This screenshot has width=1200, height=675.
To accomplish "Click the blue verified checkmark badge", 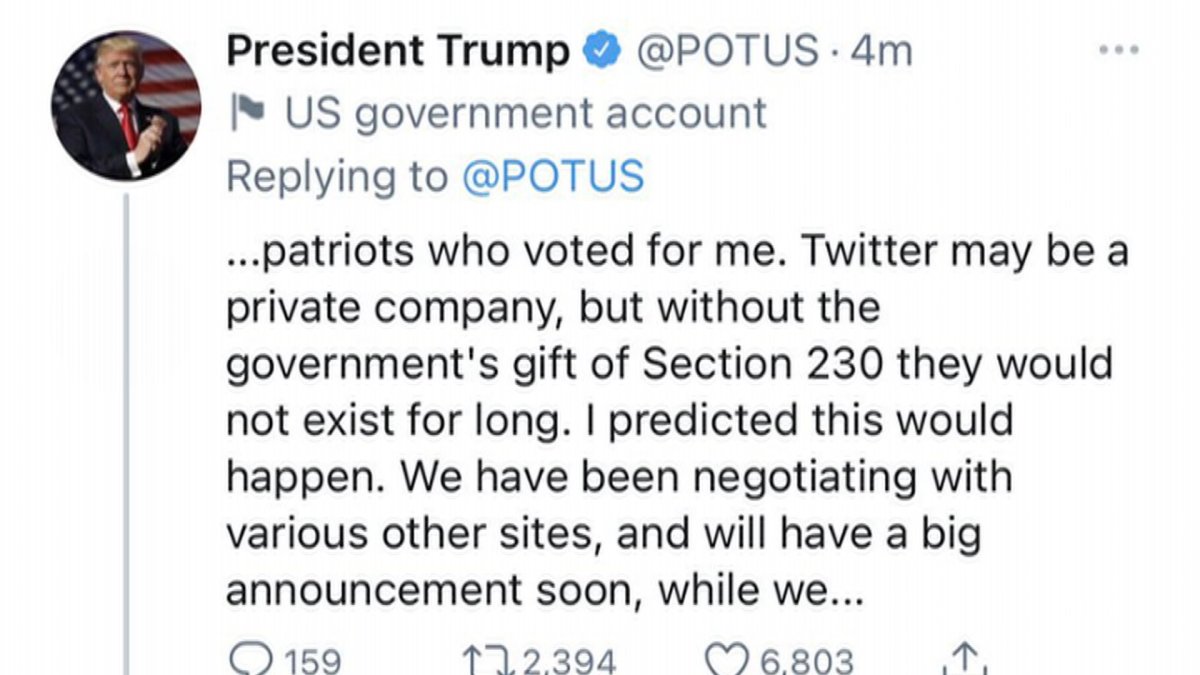I will point(605,51).
